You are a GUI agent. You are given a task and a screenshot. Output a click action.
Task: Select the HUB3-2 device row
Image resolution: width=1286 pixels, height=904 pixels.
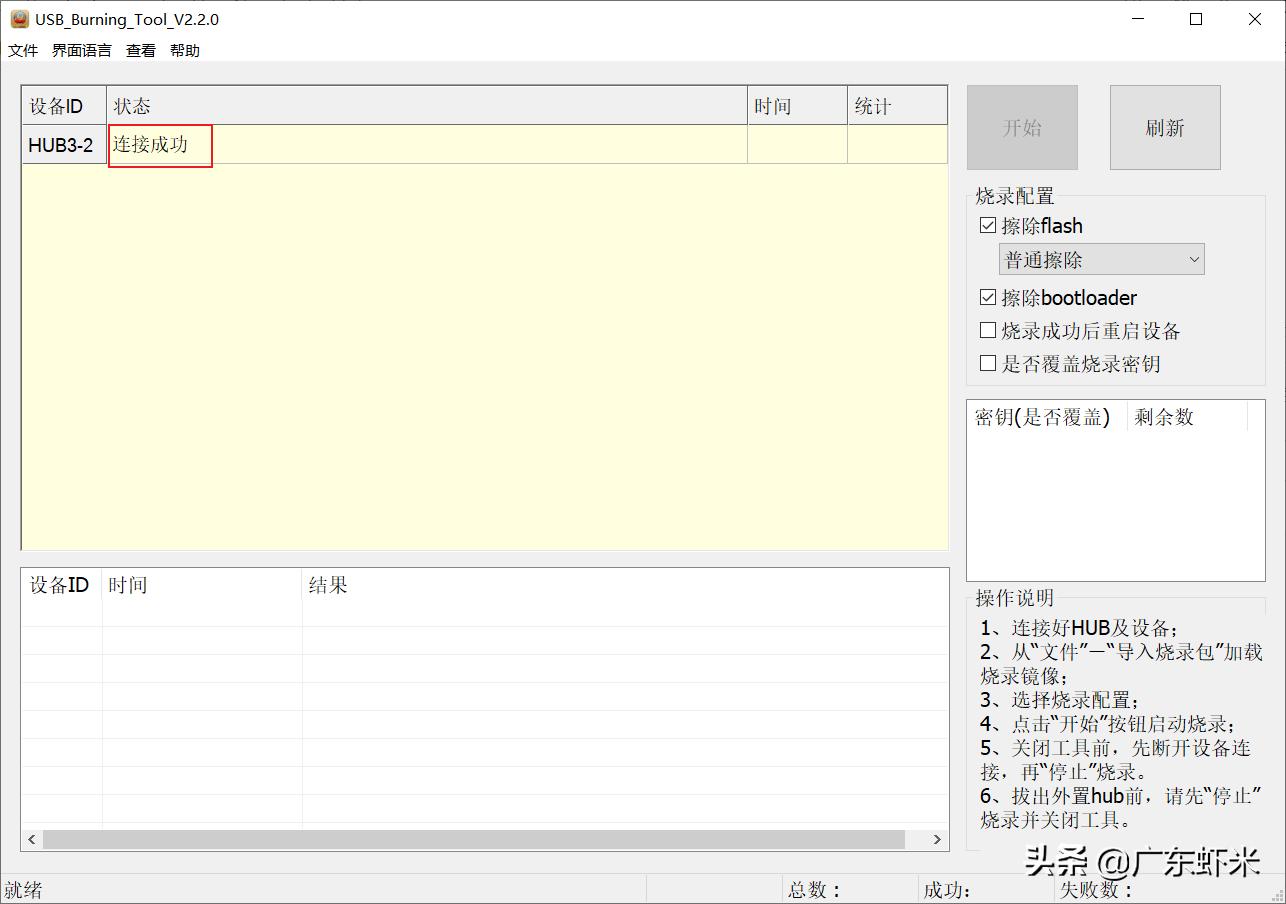coord(63,144)
